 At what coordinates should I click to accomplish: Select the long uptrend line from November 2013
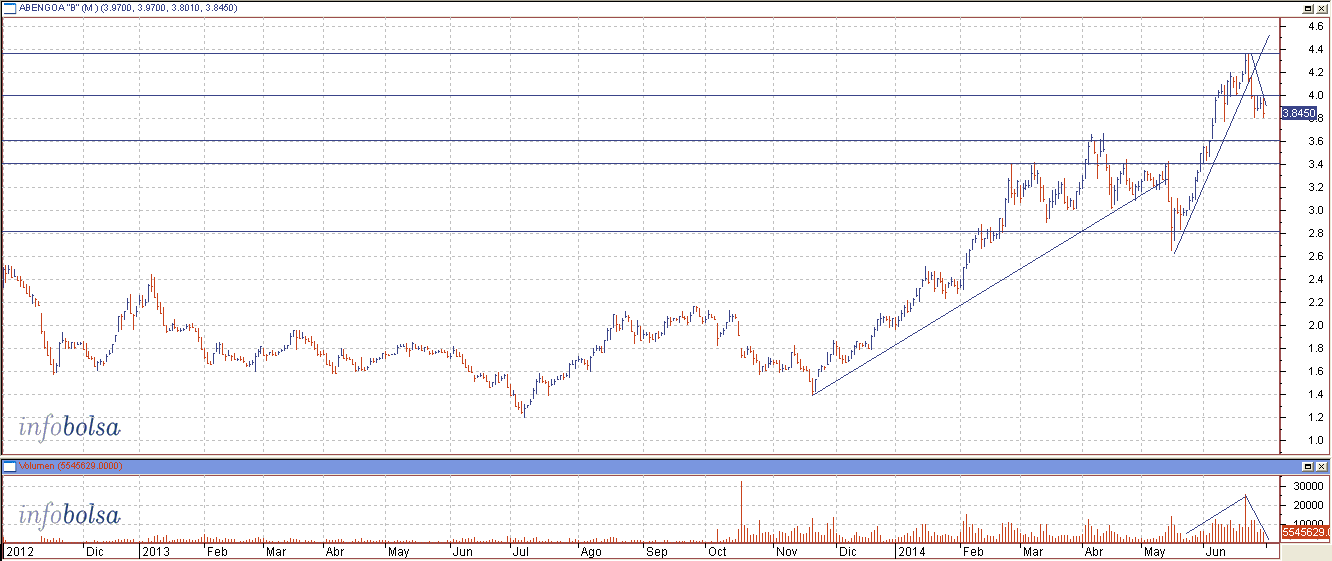click(990, 285)
